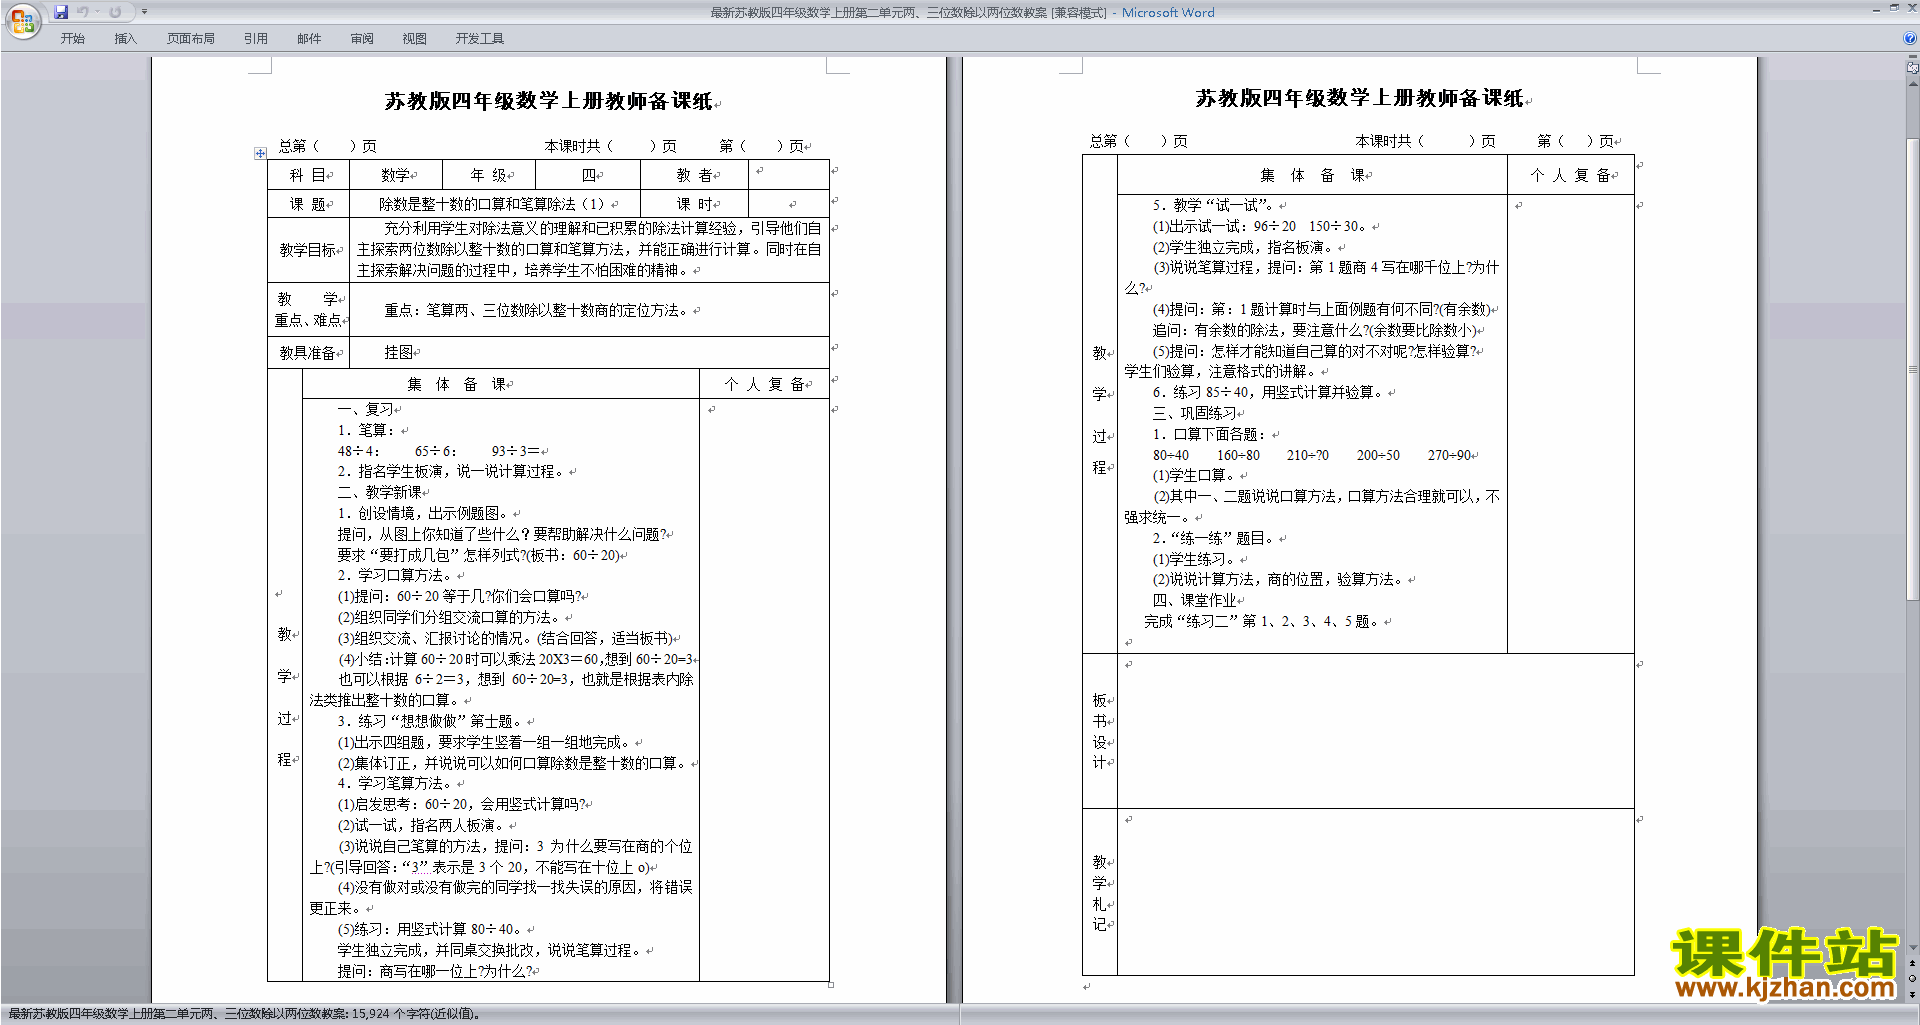Open the undo history dropdown arrow

pos(97,12)
